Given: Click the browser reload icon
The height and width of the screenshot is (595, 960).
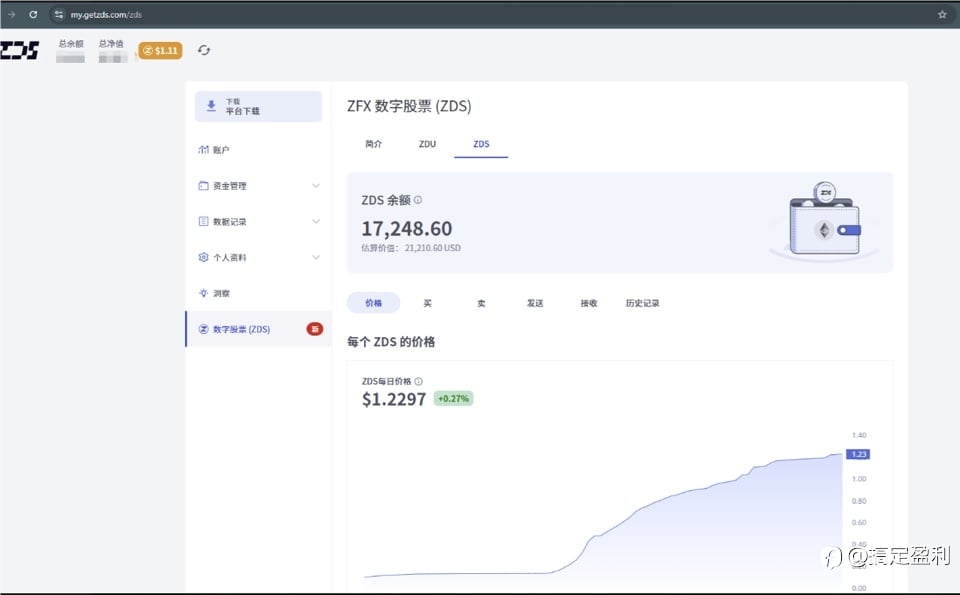Looking at the screenshot, I should (33, 14).
